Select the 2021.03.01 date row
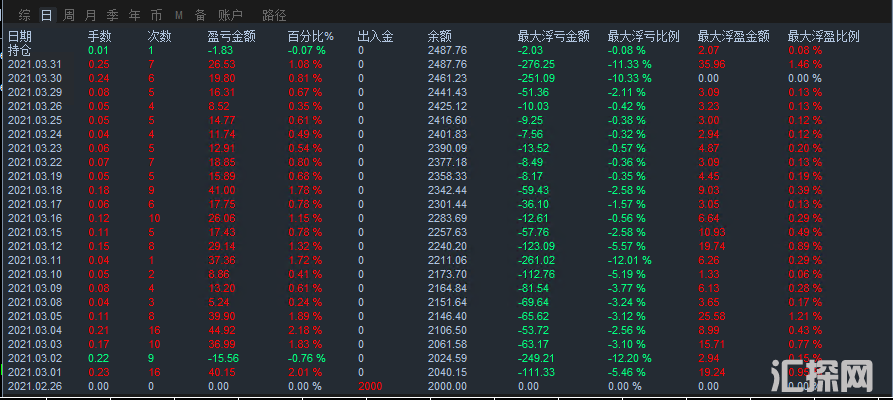893x400 pixels. [x=34, y=372]
